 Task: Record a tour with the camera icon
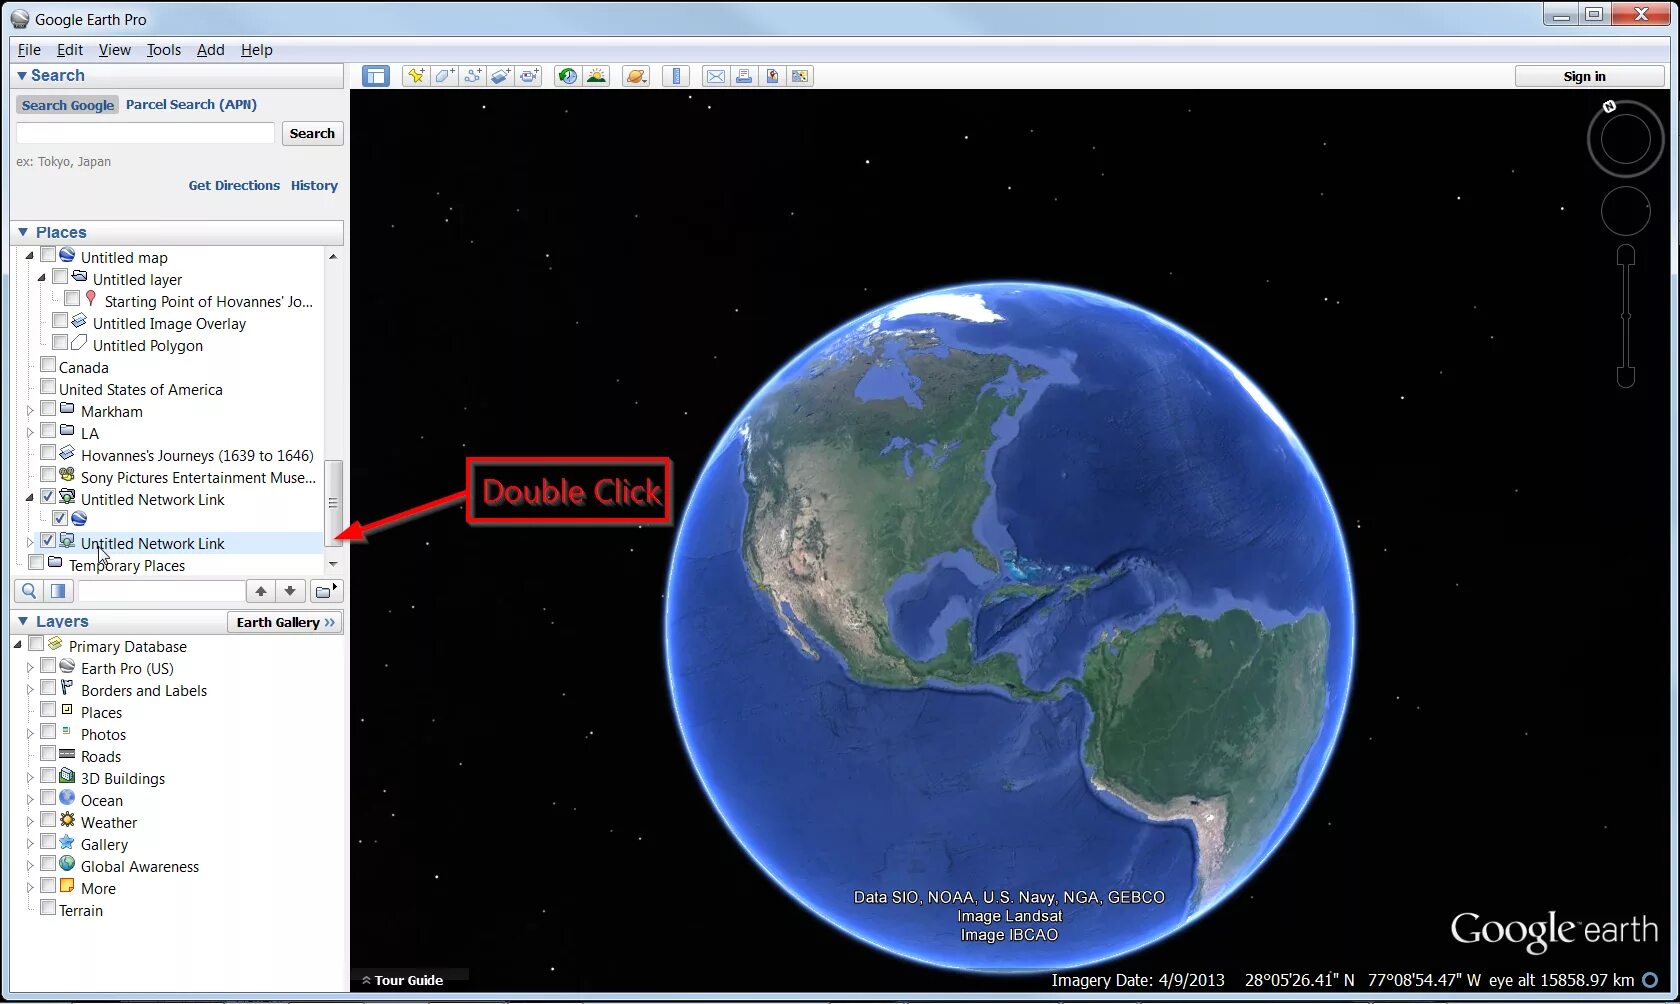pos(530,76)
